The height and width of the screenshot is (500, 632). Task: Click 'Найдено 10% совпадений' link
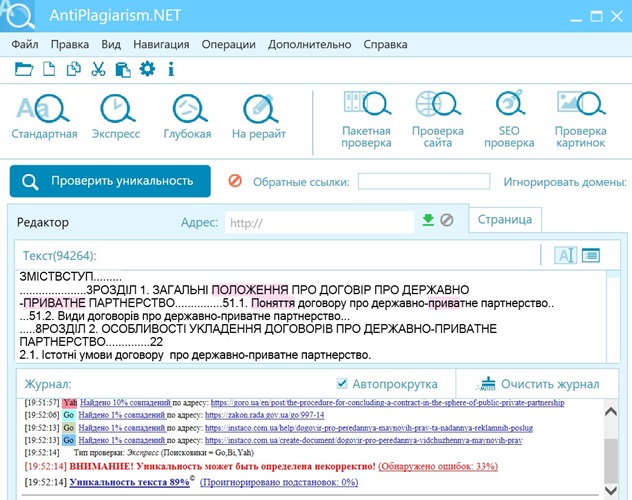coord(125,402)
